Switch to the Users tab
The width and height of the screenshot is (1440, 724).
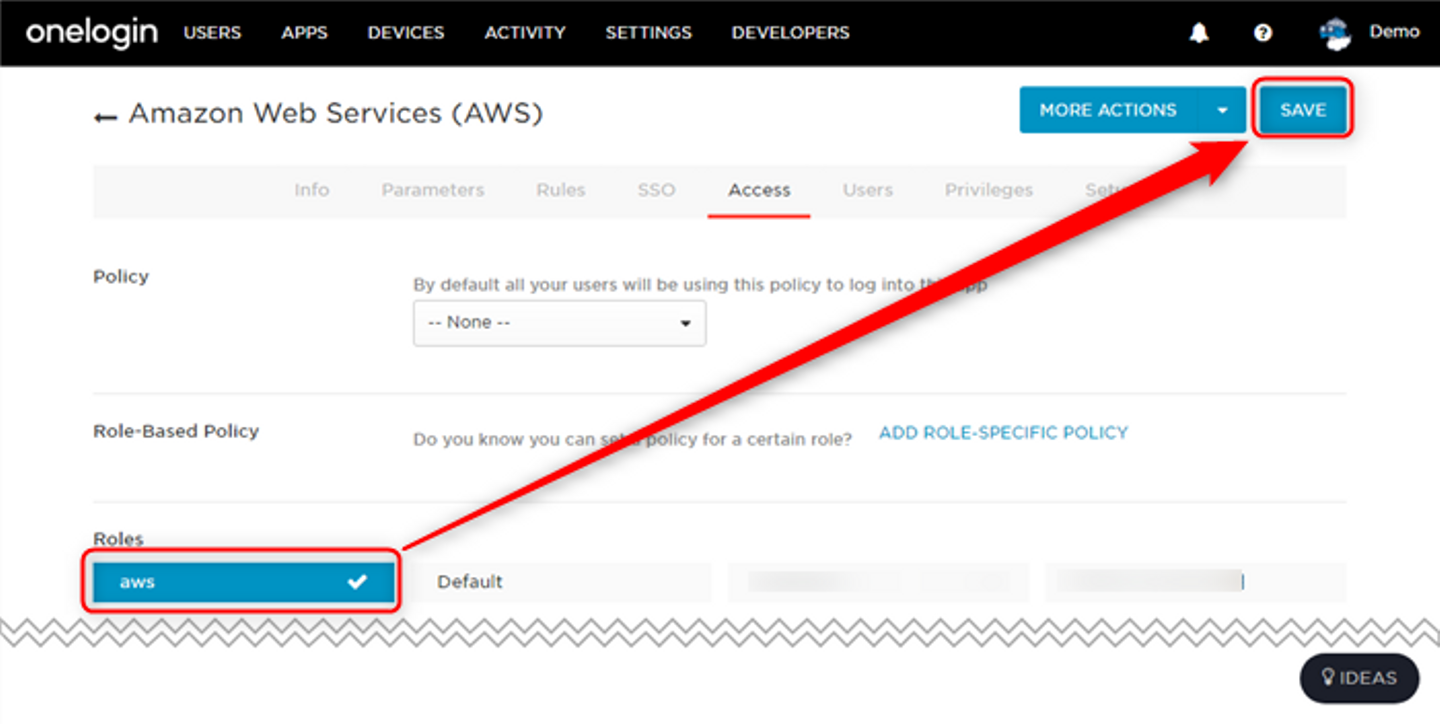click(x=868, y=190)
